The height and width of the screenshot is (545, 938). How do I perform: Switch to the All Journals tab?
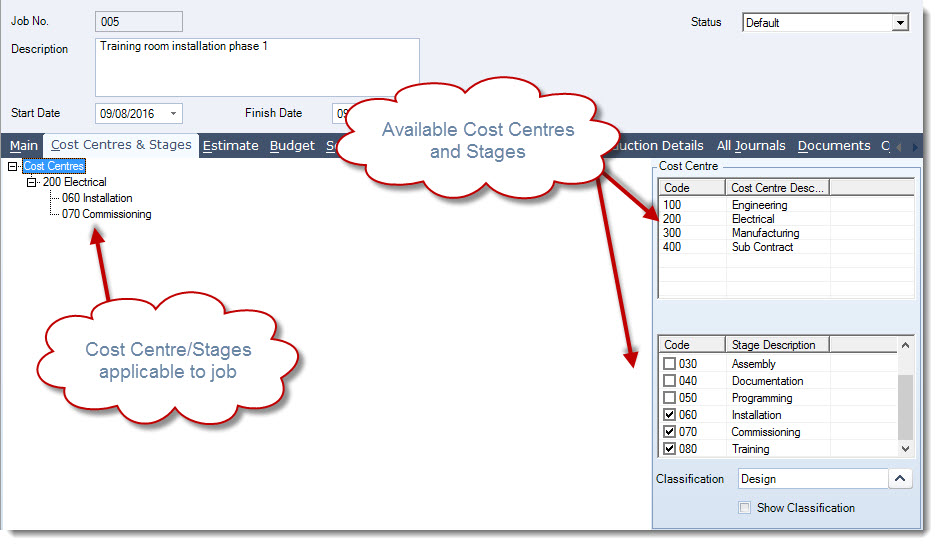pos(751,146)
